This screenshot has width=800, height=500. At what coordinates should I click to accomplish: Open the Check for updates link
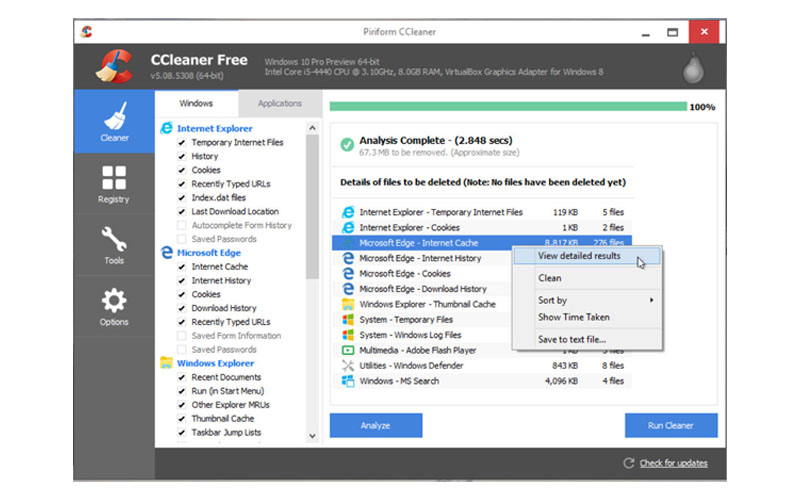[673, 463]
